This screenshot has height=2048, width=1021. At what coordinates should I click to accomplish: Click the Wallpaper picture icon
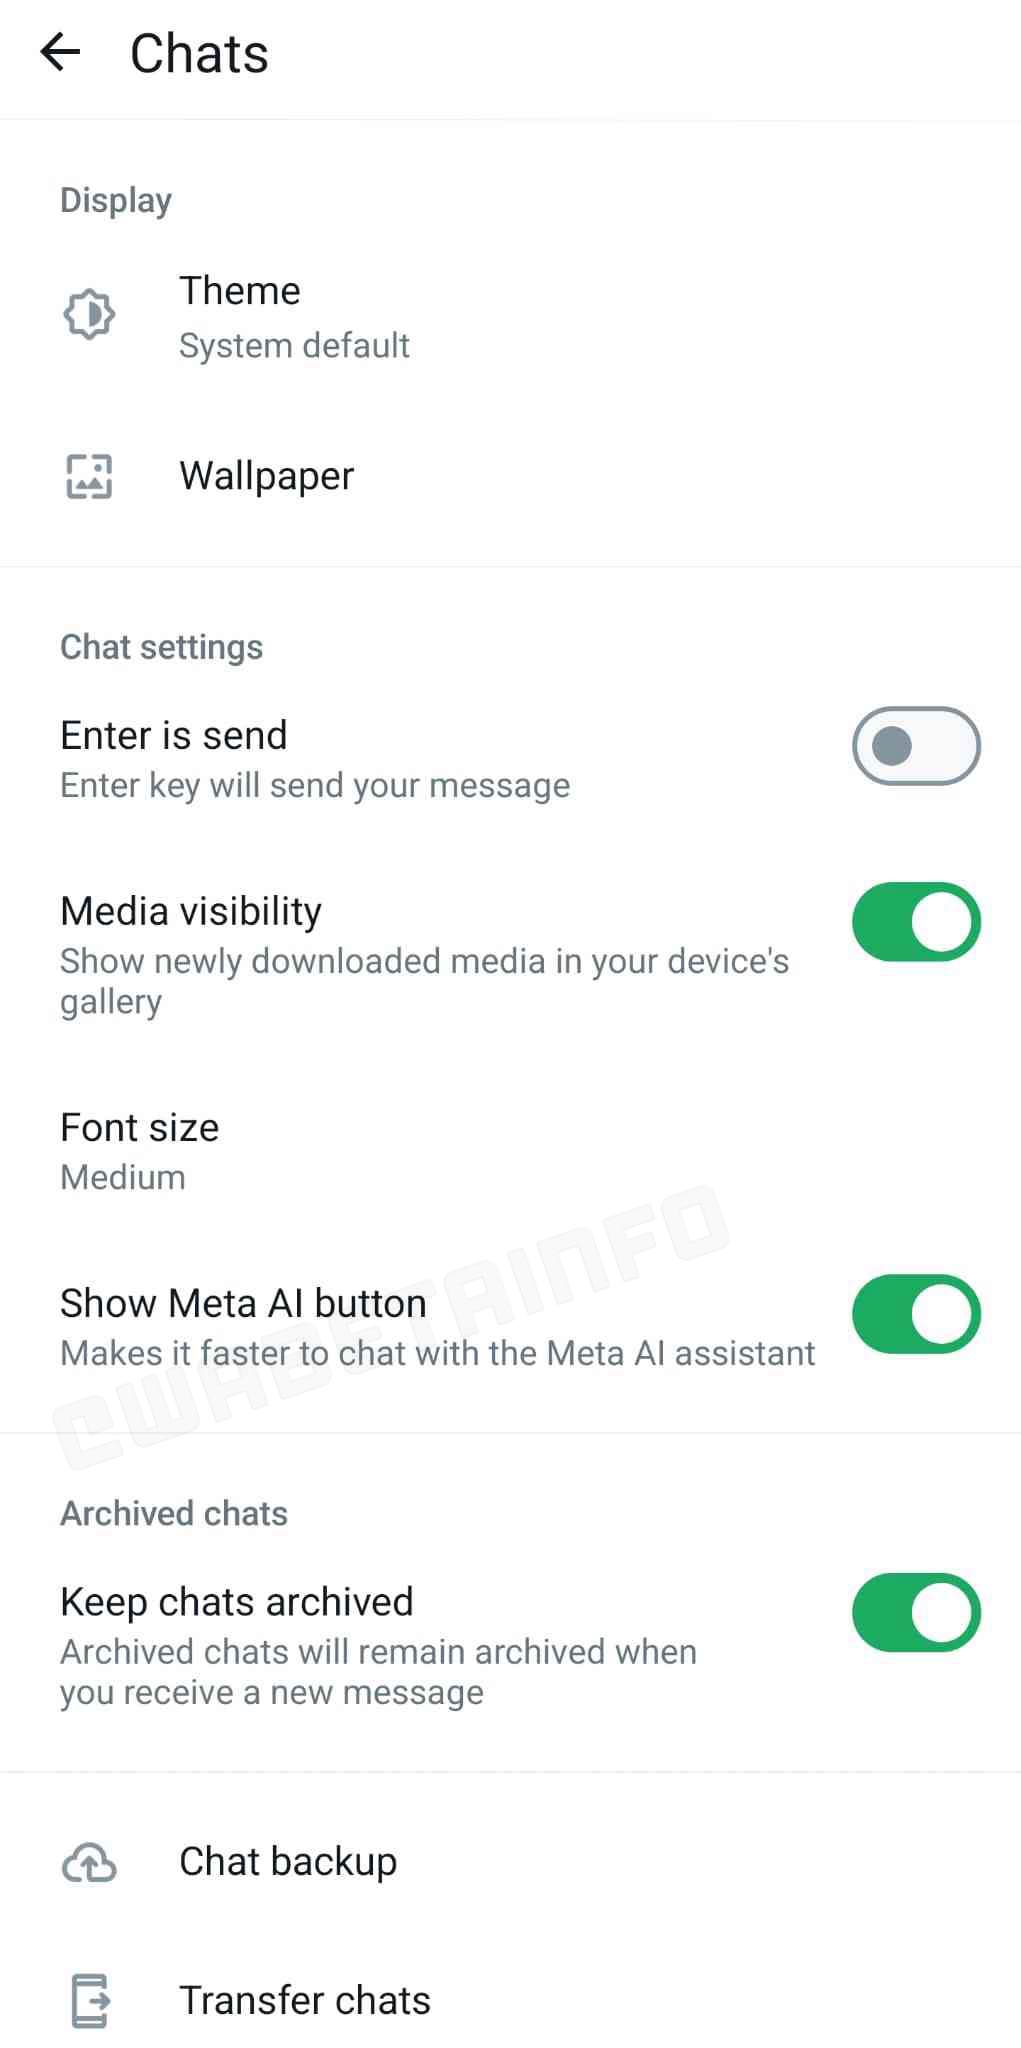[x=89, y=476]
